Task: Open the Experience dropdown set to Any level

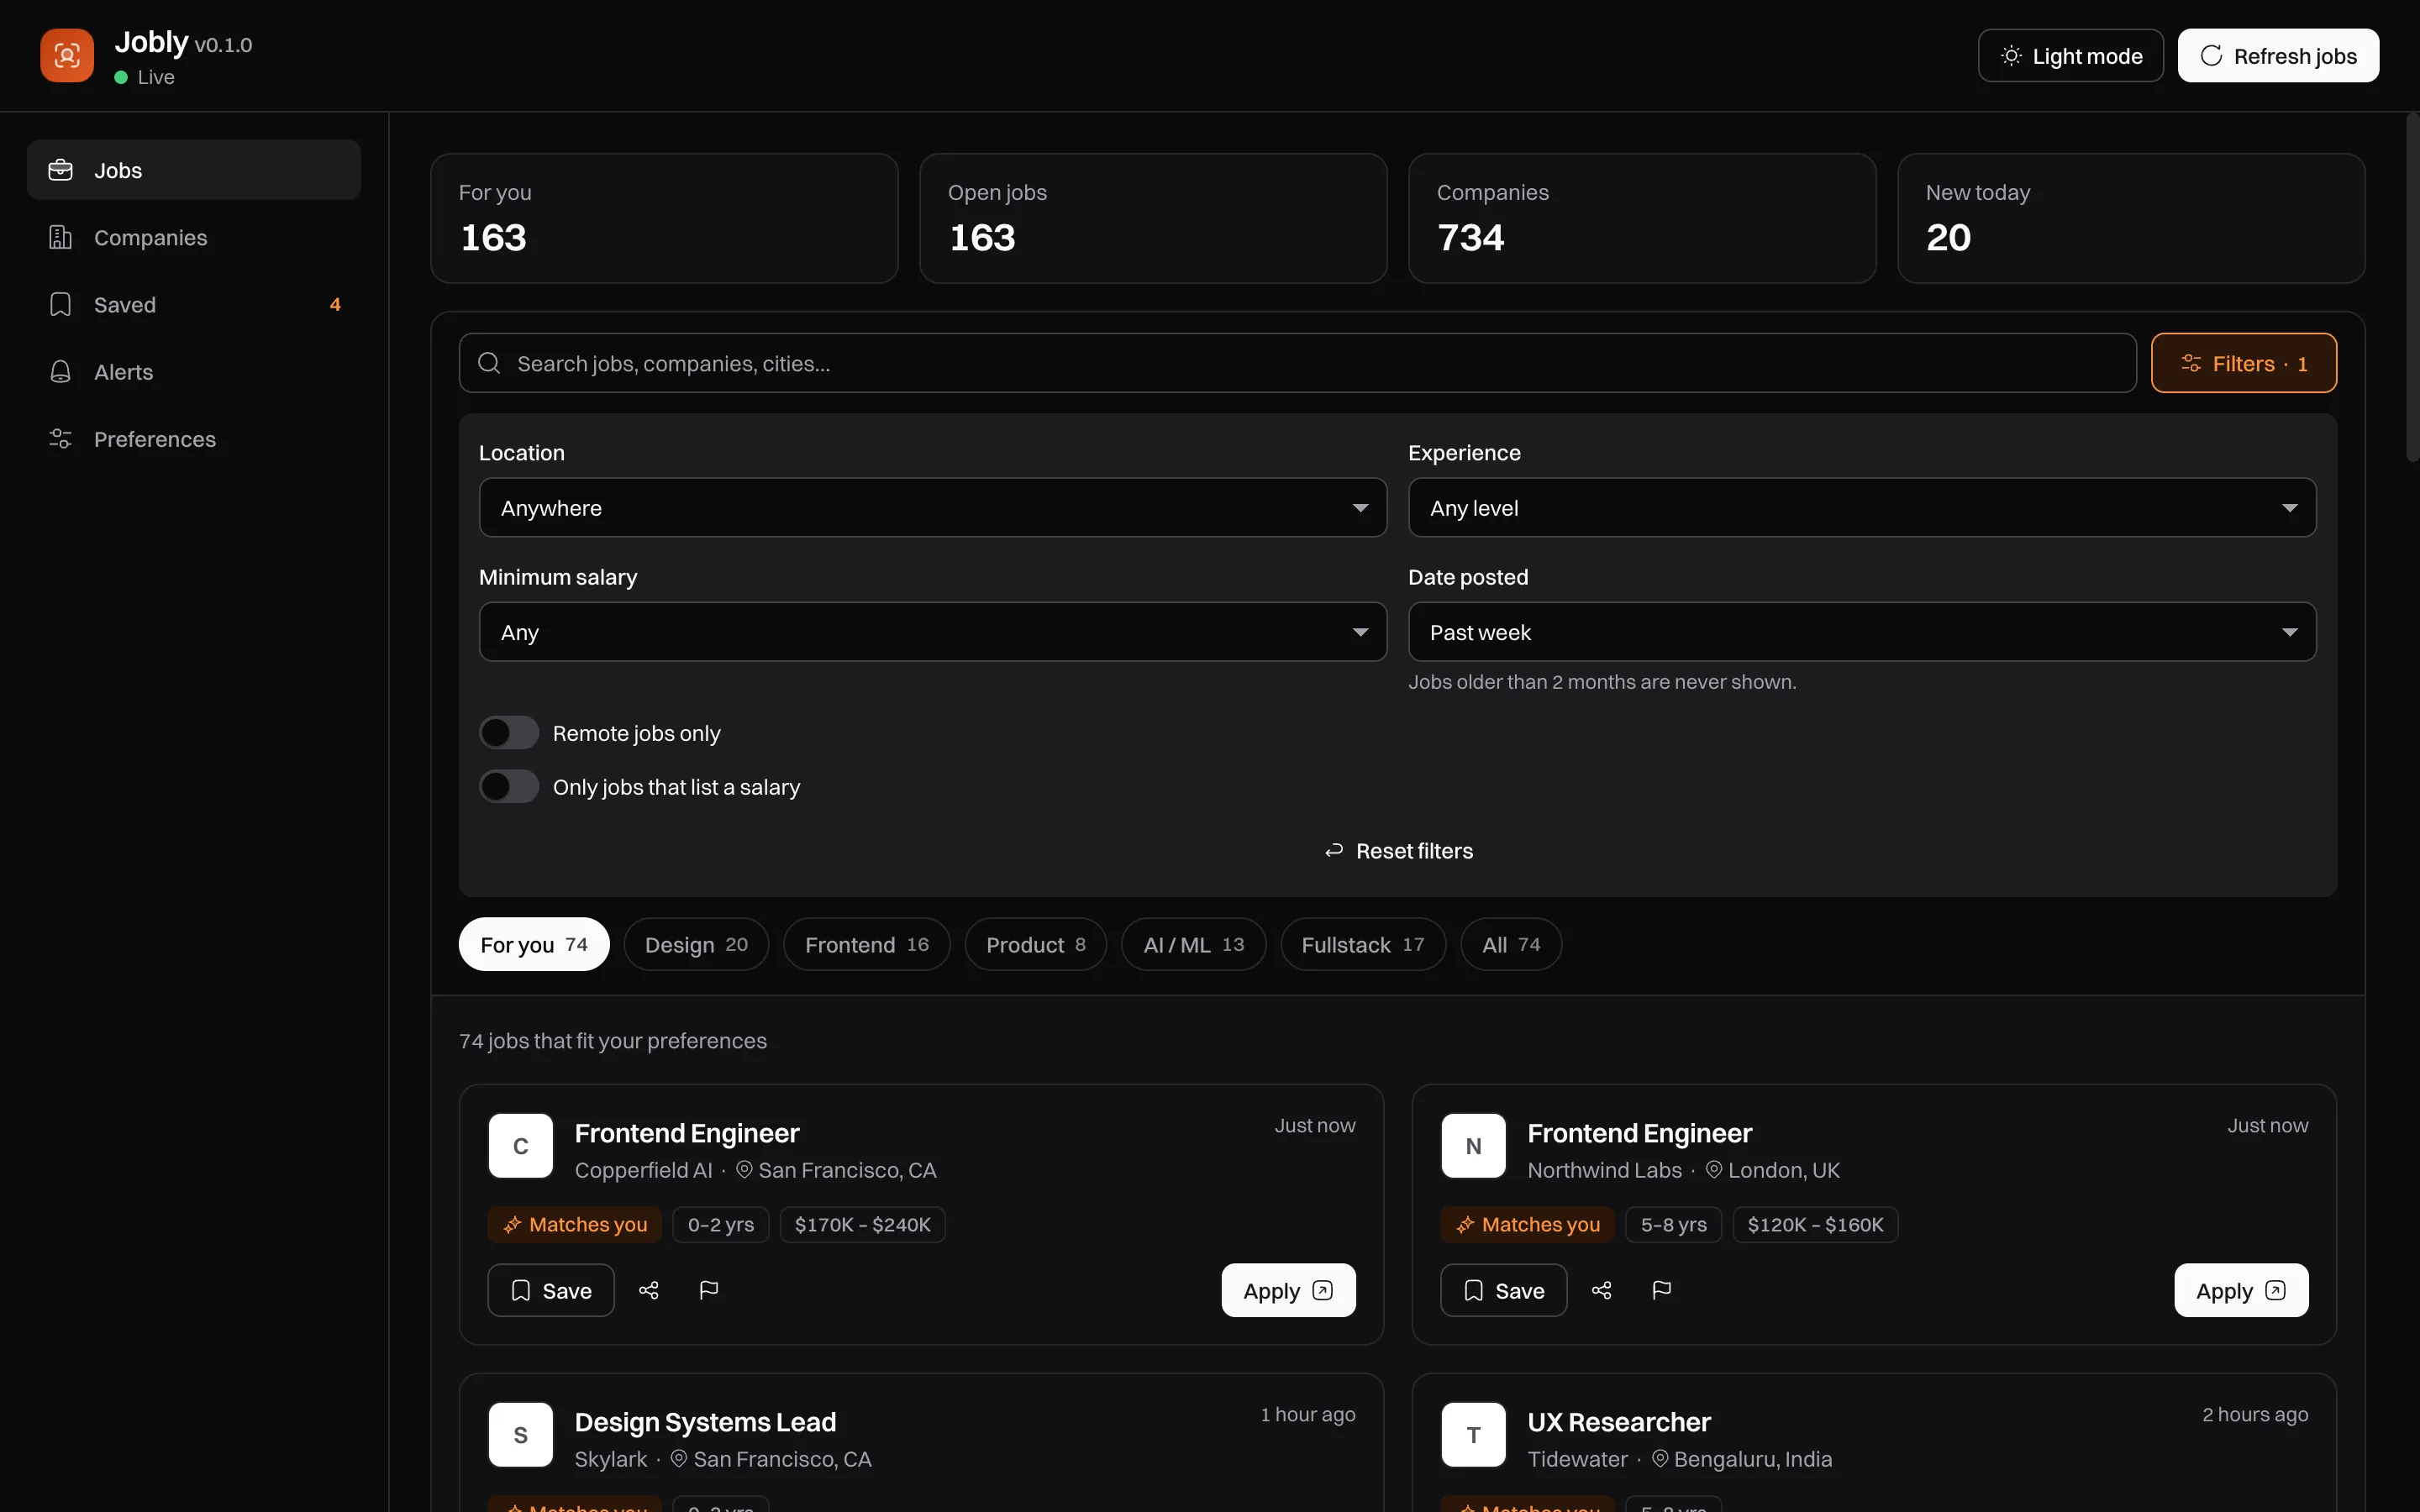Action: [x=1862, y=508]
